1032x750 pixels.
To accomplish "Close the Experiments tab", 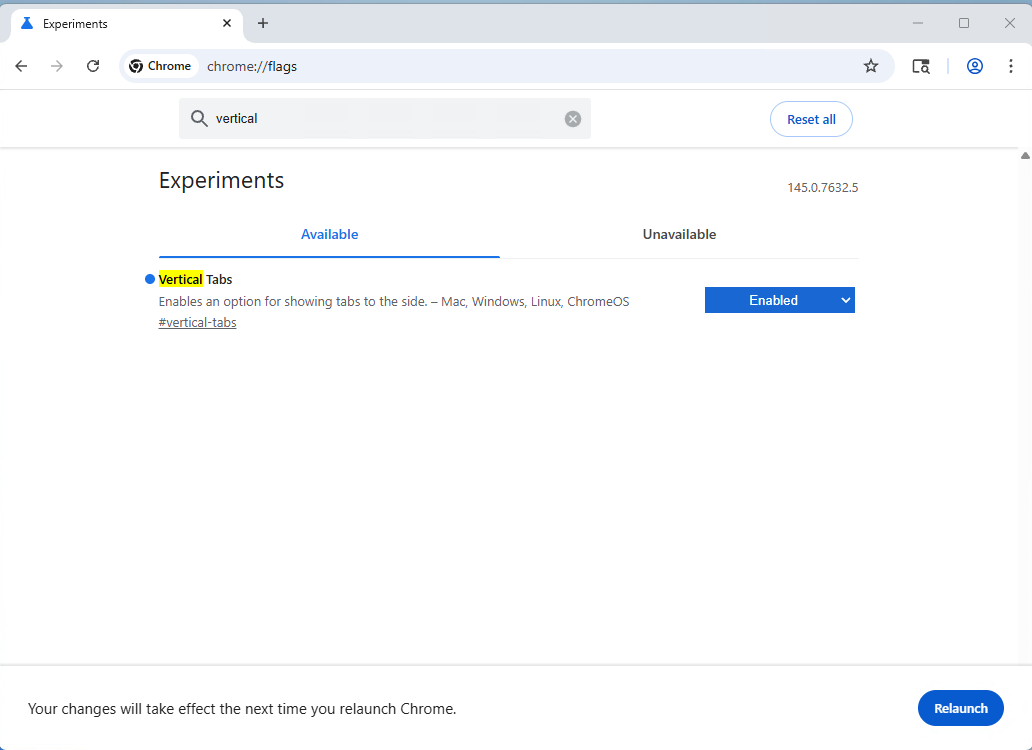I will (227, 23).
